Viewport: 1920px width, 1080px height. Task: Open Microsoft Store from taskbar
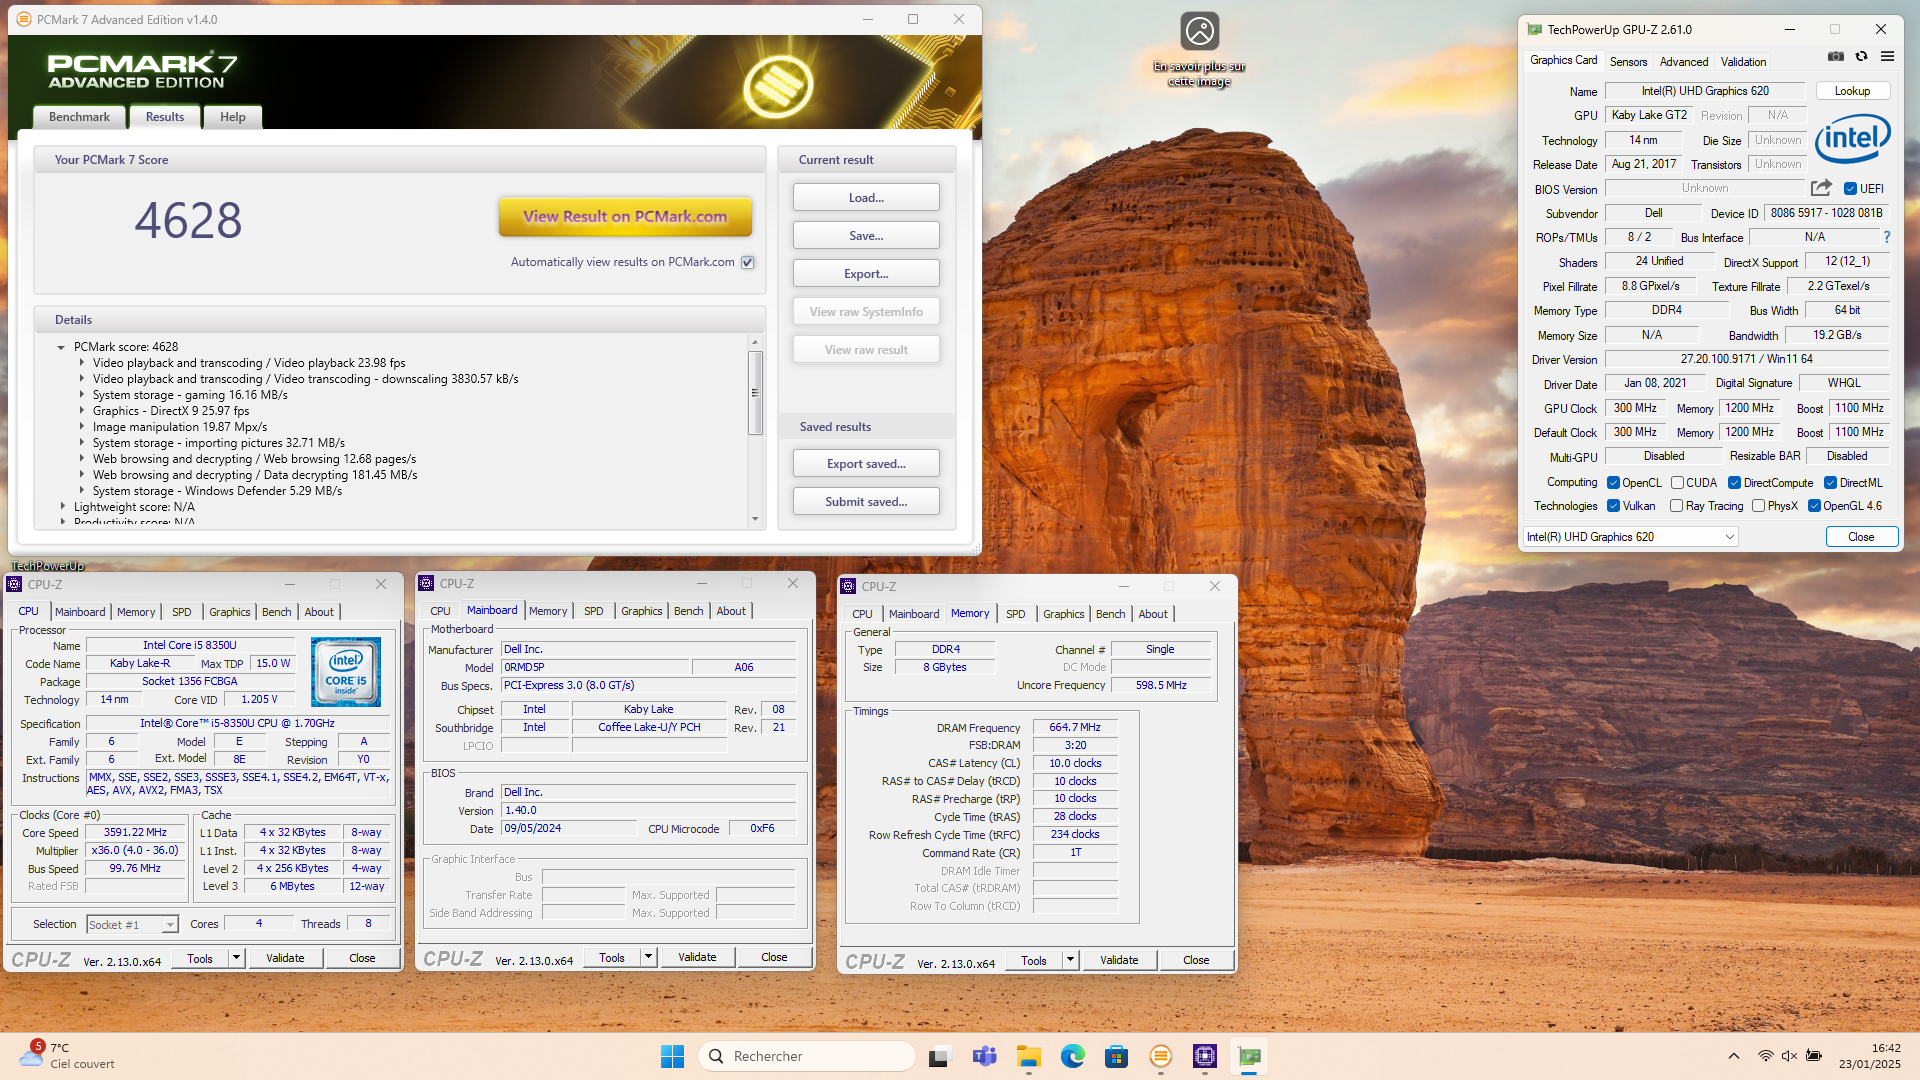point(1117,1056)
